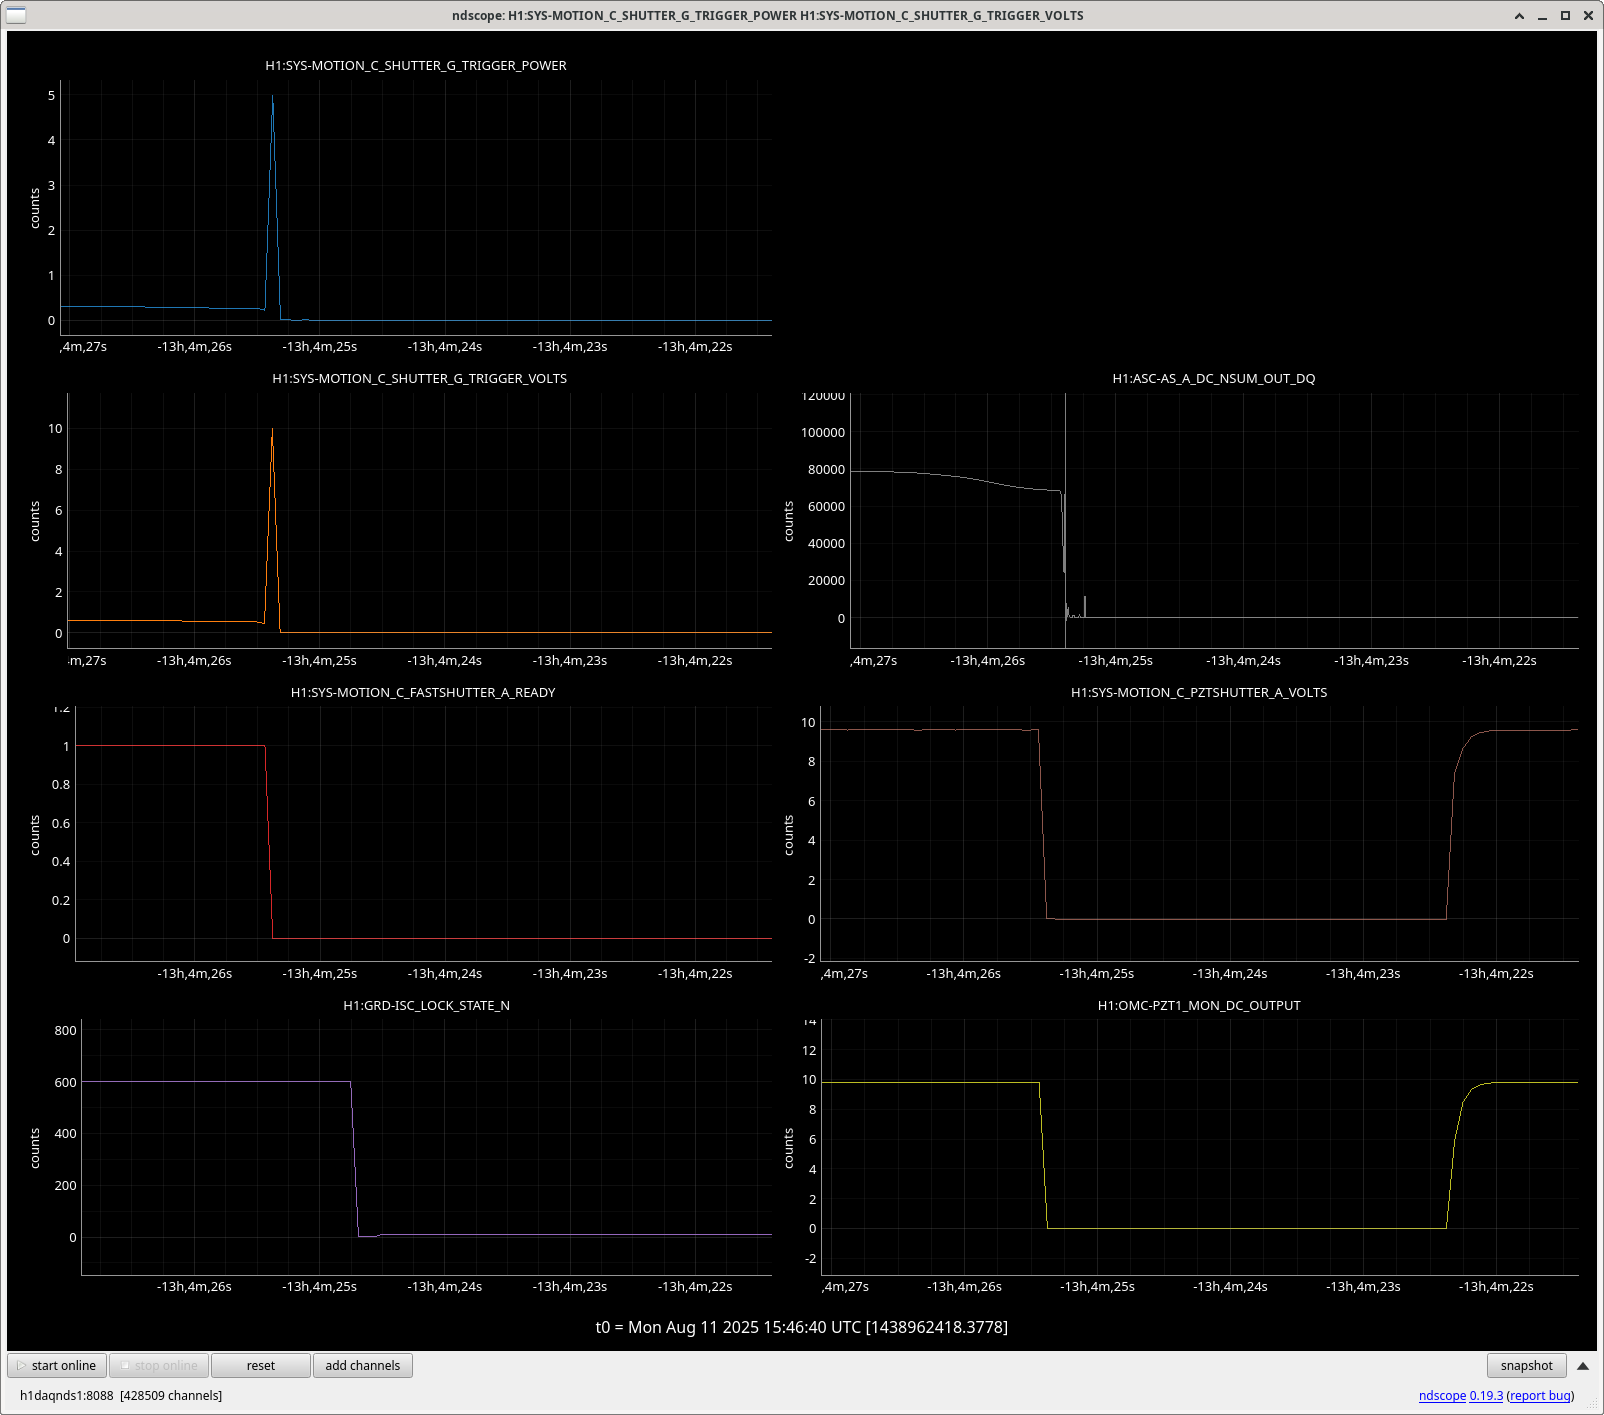Click the disabled stop online button
The width and height of the screenshot is (1604, 1415).
(x=159, y=1365)
